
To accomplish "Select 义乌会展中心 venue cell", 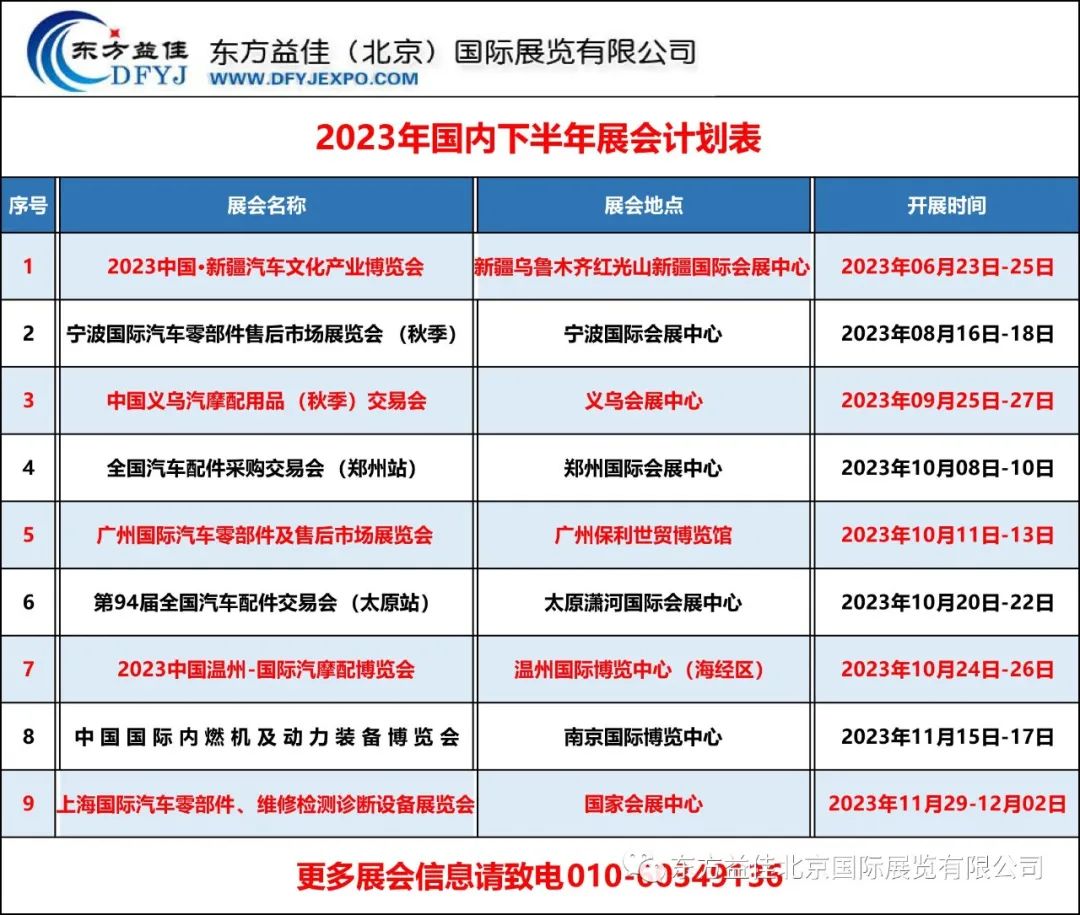I will pos(643,400).
